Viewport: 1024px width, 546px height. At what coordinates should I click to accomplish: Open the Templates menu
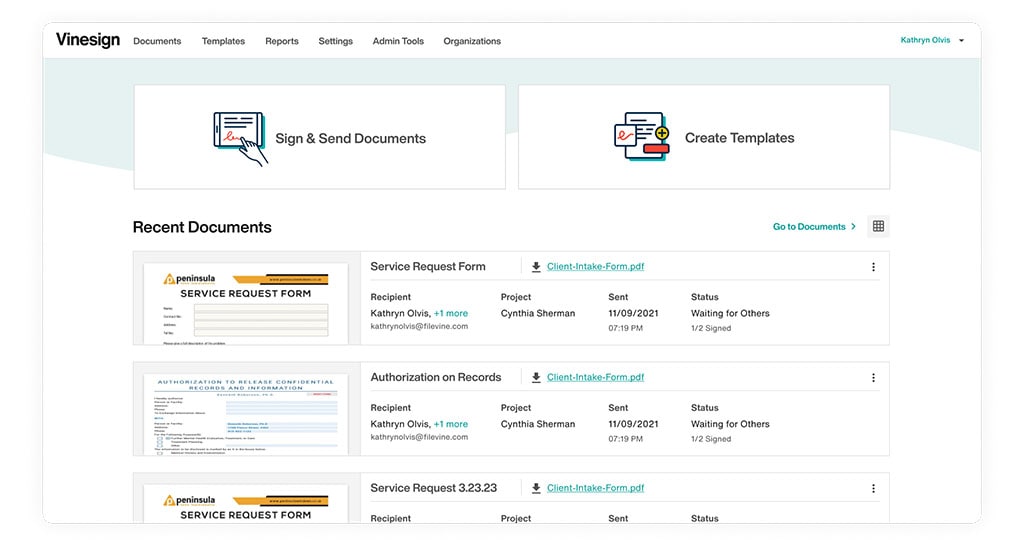coord(223,41)
